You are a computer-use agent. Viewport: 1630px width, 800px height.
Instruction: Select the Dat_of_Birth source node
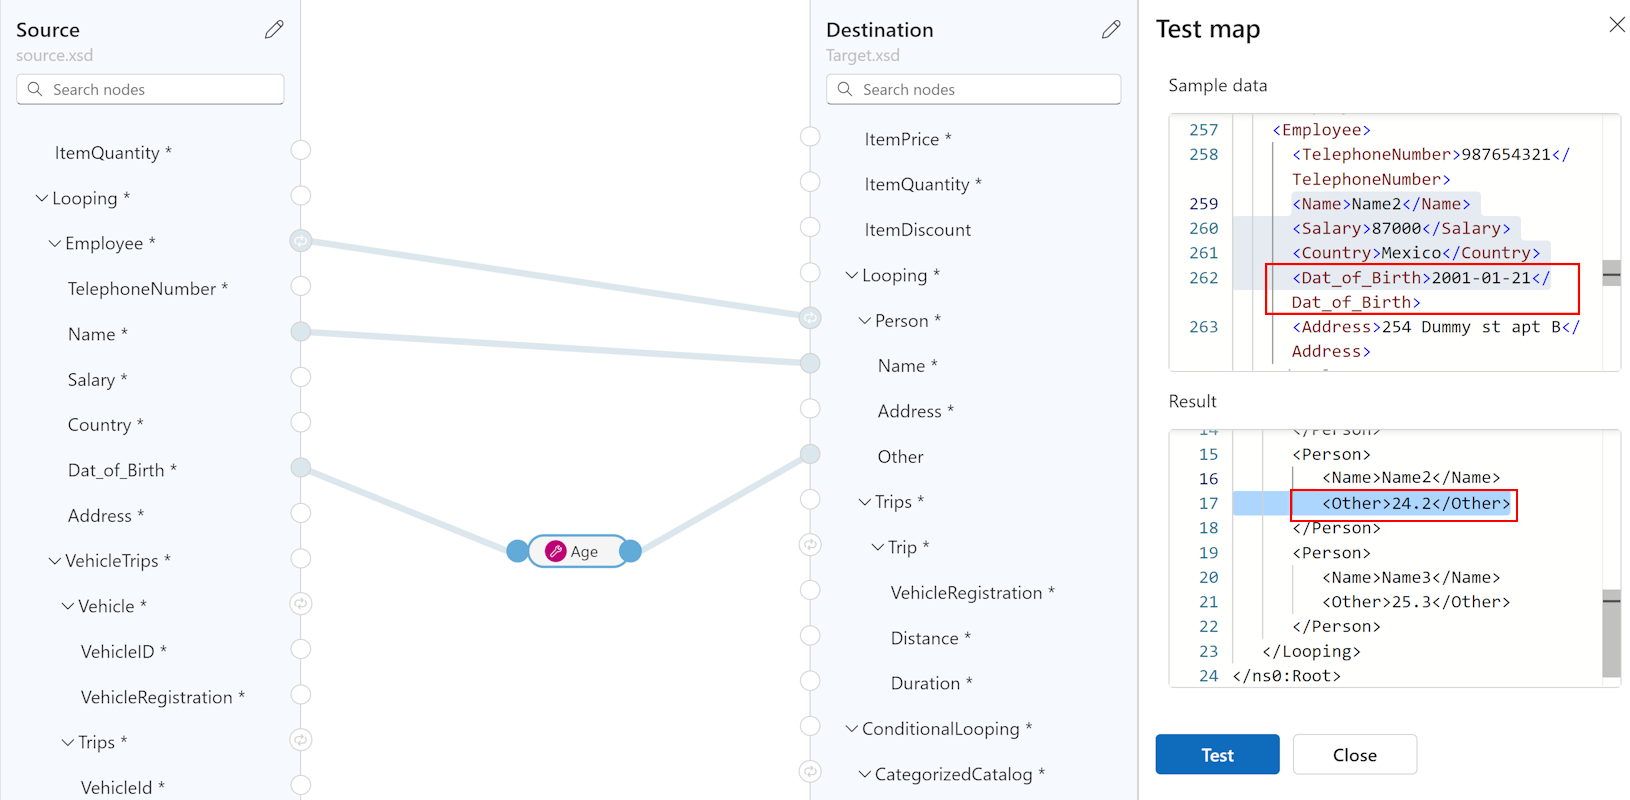(x=116, y=470)
